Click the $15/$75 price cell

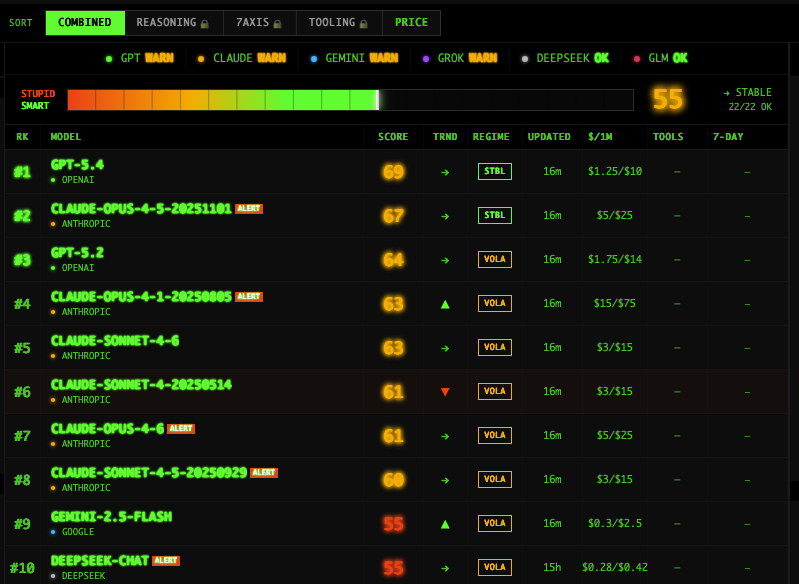coord(615,303)
